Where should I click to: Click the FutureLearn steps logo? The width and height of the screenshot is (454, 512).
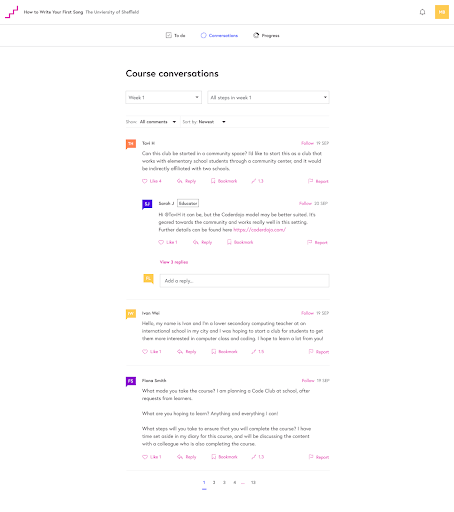point(12,12)
